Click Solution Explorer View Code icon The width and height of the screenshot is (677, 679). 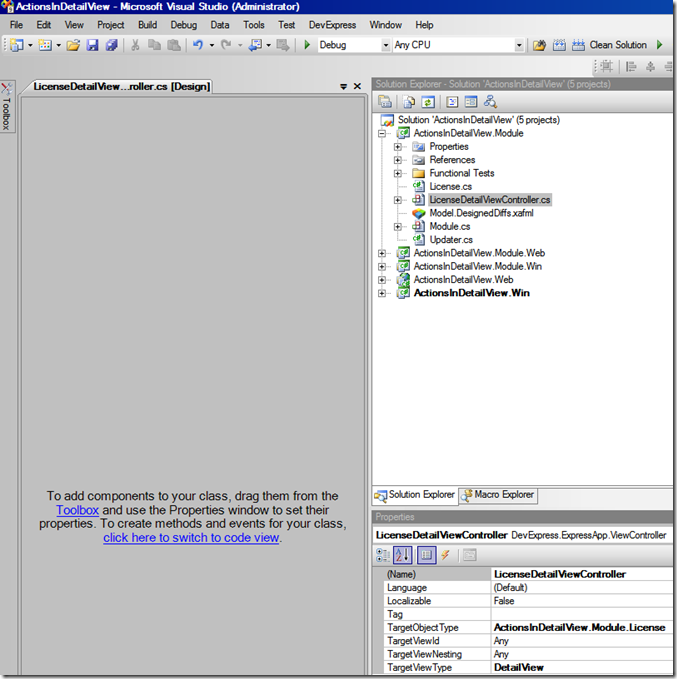(452, 102)
